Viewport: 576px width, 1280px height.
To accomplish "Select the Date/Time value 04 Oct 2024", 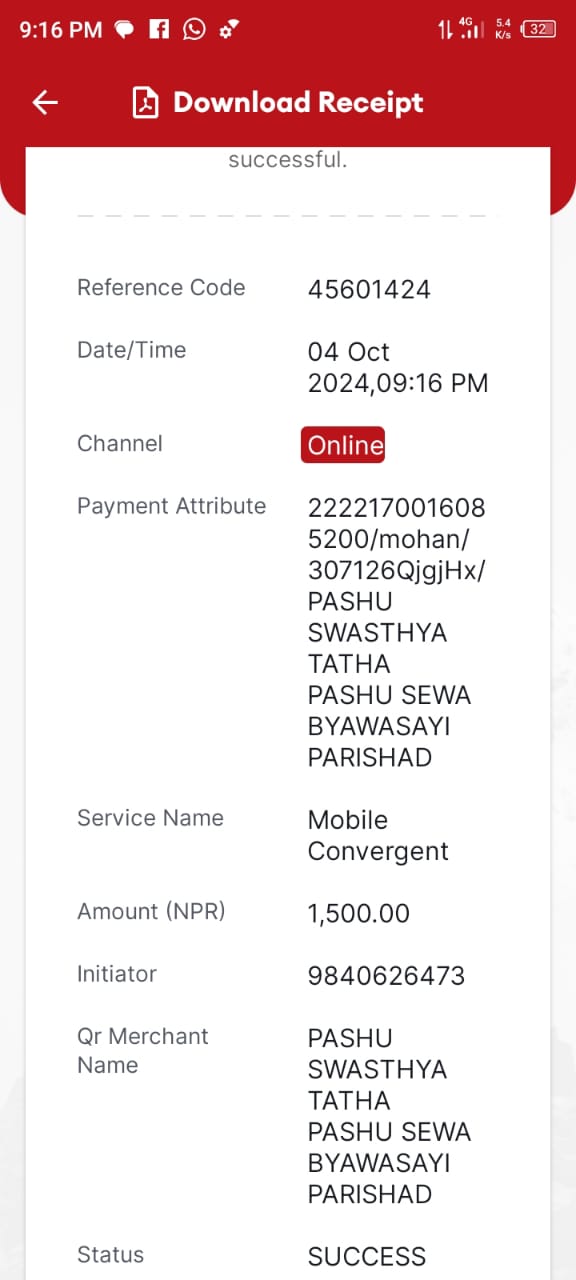I will click(398, 367).
